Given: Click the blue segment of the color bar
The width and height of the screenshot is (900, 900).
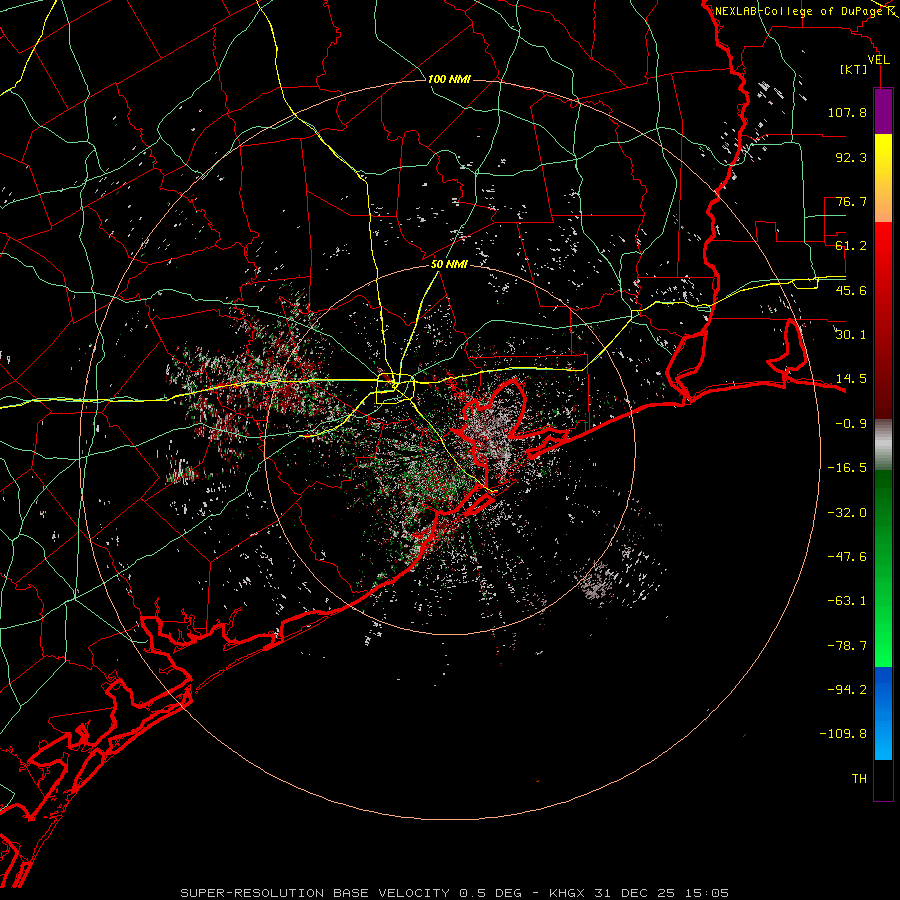Looking at the screenshot, I should point(883,713).
